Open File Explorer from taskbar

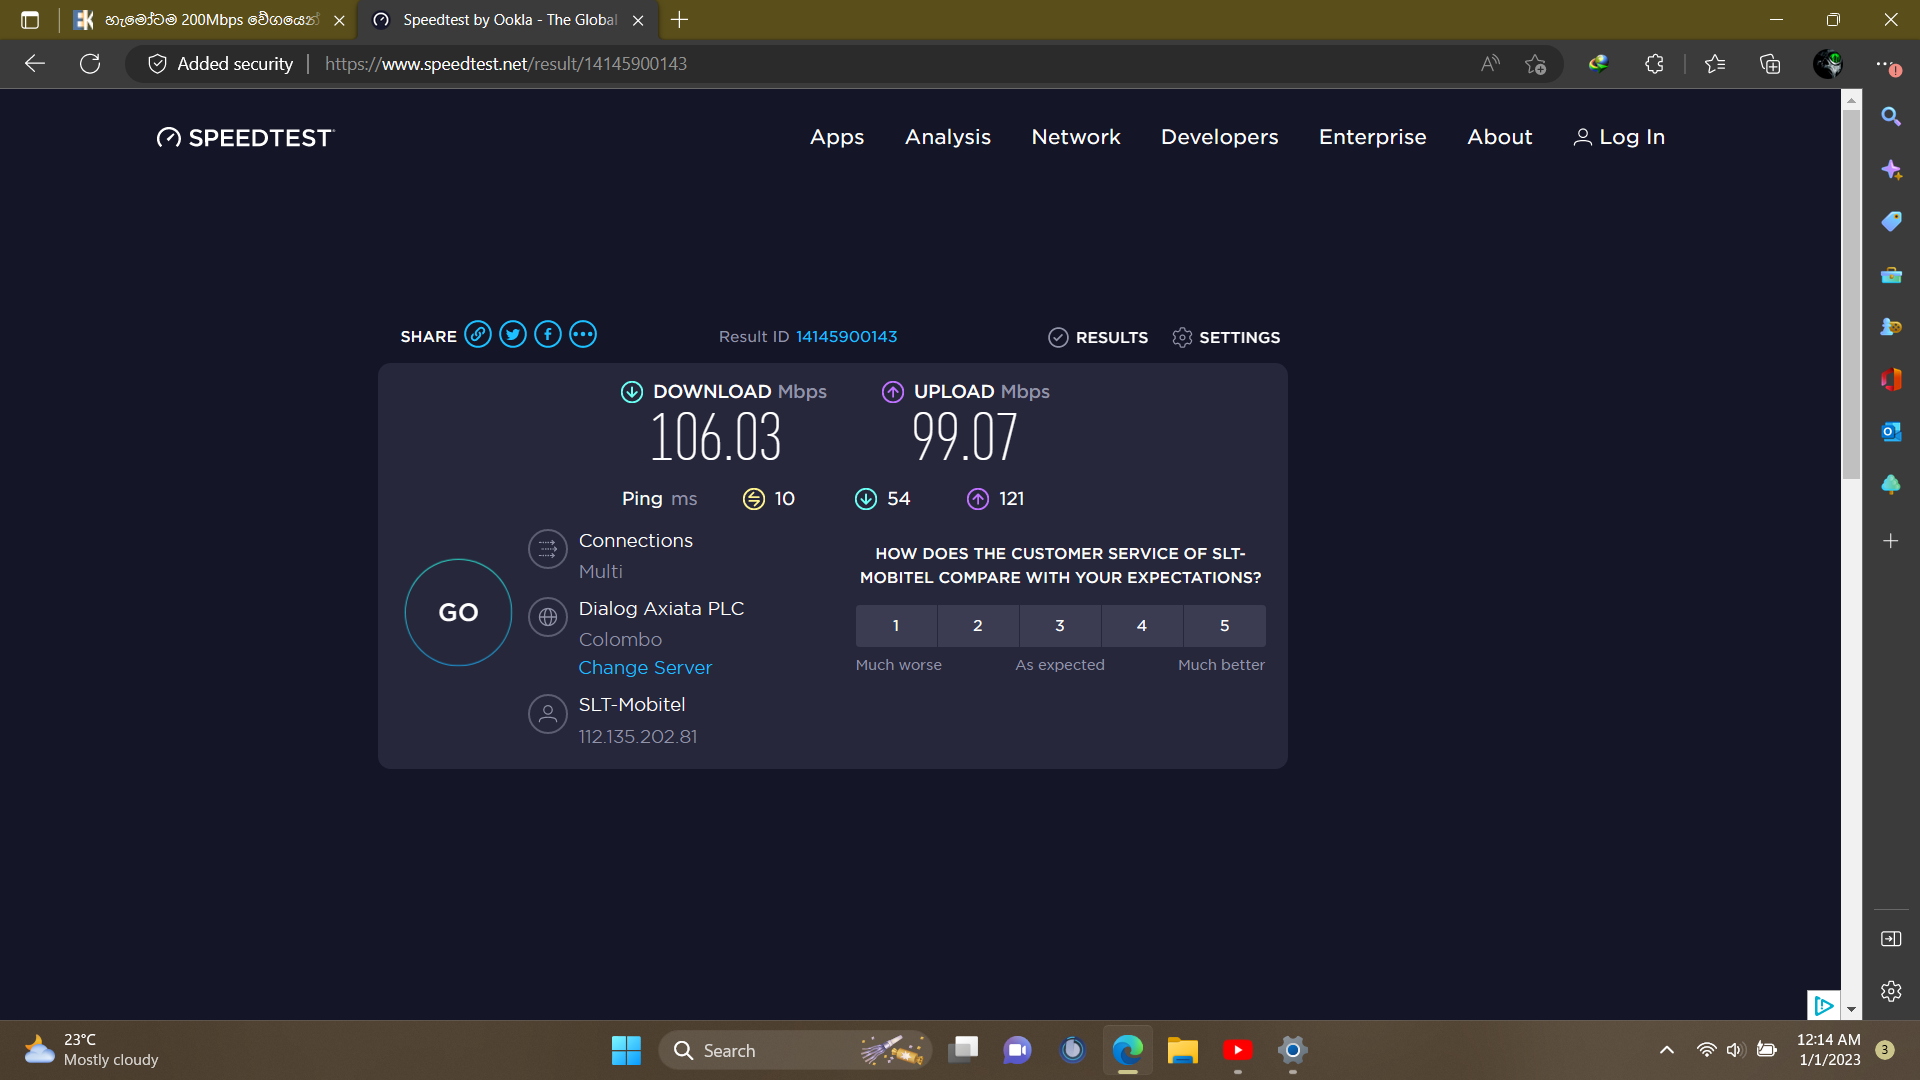tap(1182, 1050)
